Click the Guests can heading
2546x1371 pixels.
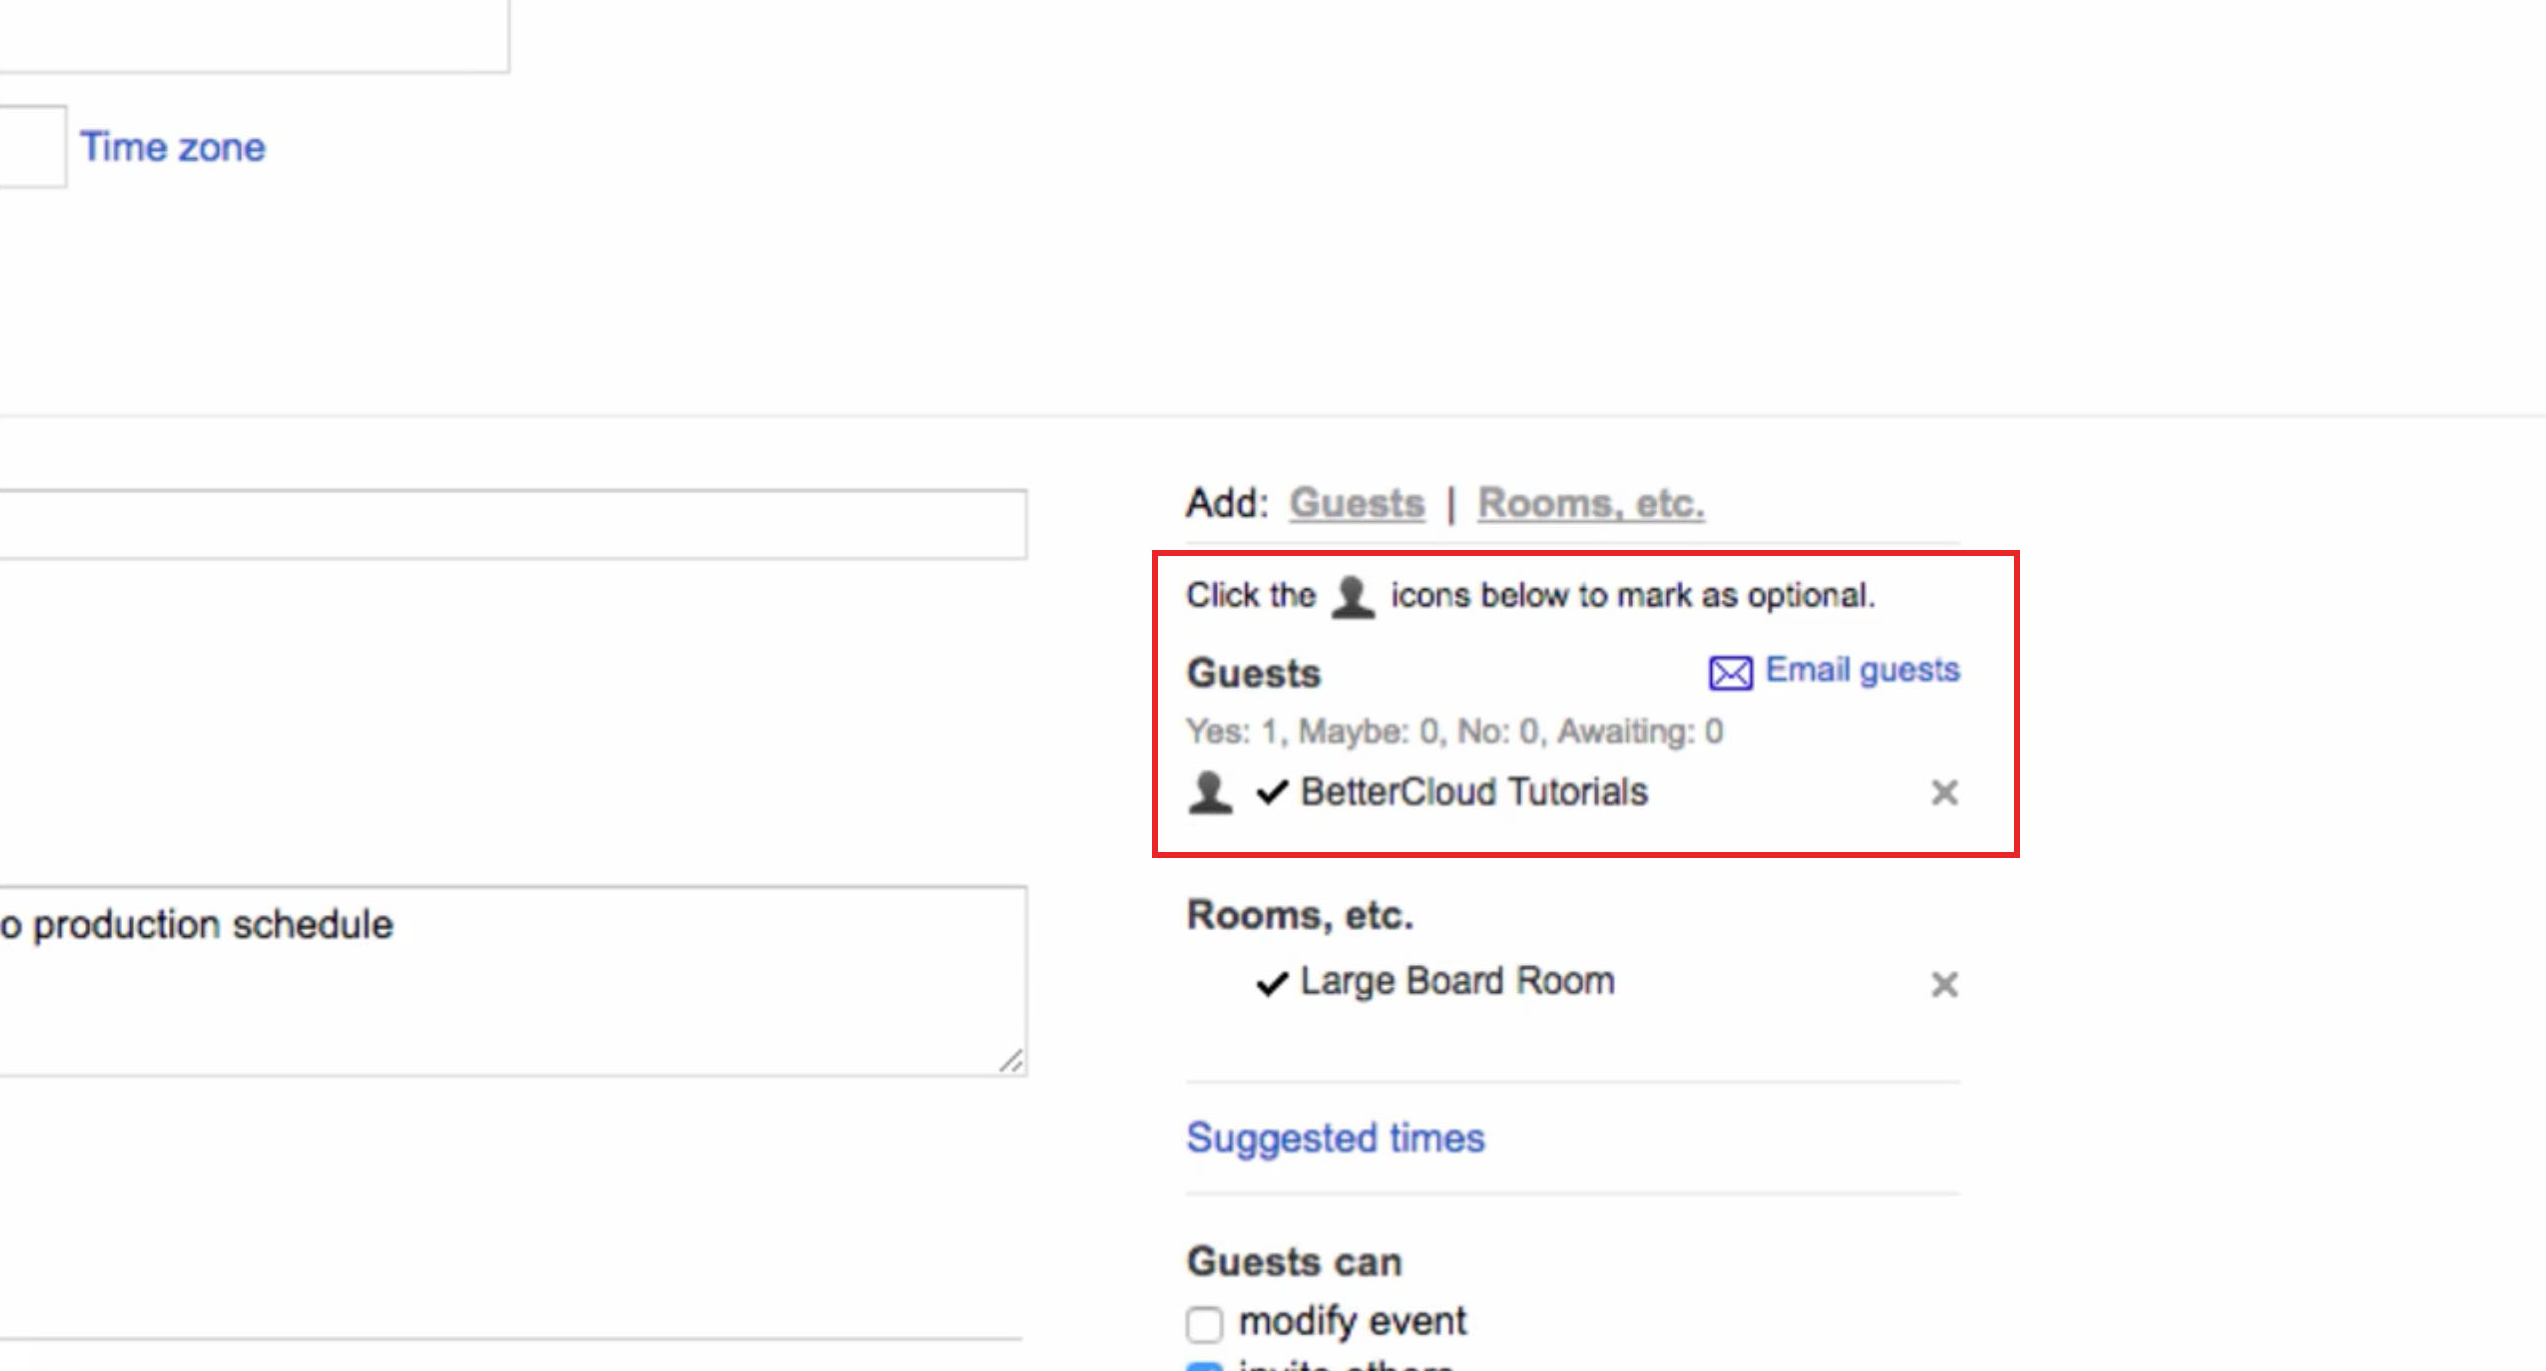tap(1293, 1261)
